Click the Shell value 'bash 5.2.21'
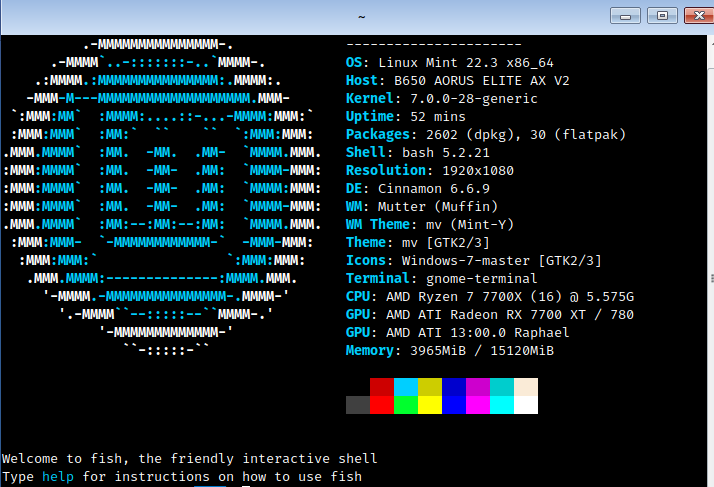714x487 pixels. pyautogui.click(x=446, y=153)
